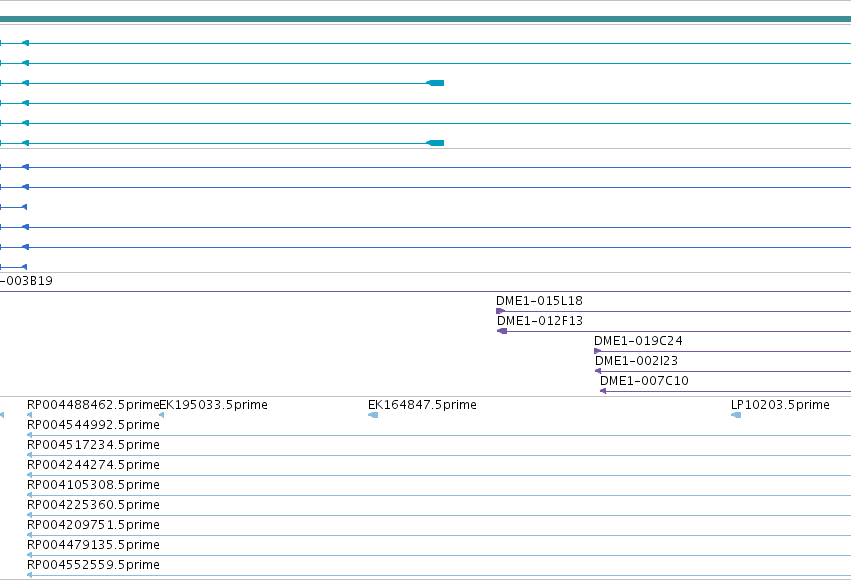851x580 pixels.
Task: Click the DME1-019C24 purple arrow glyph
Action: coord(598,351)
